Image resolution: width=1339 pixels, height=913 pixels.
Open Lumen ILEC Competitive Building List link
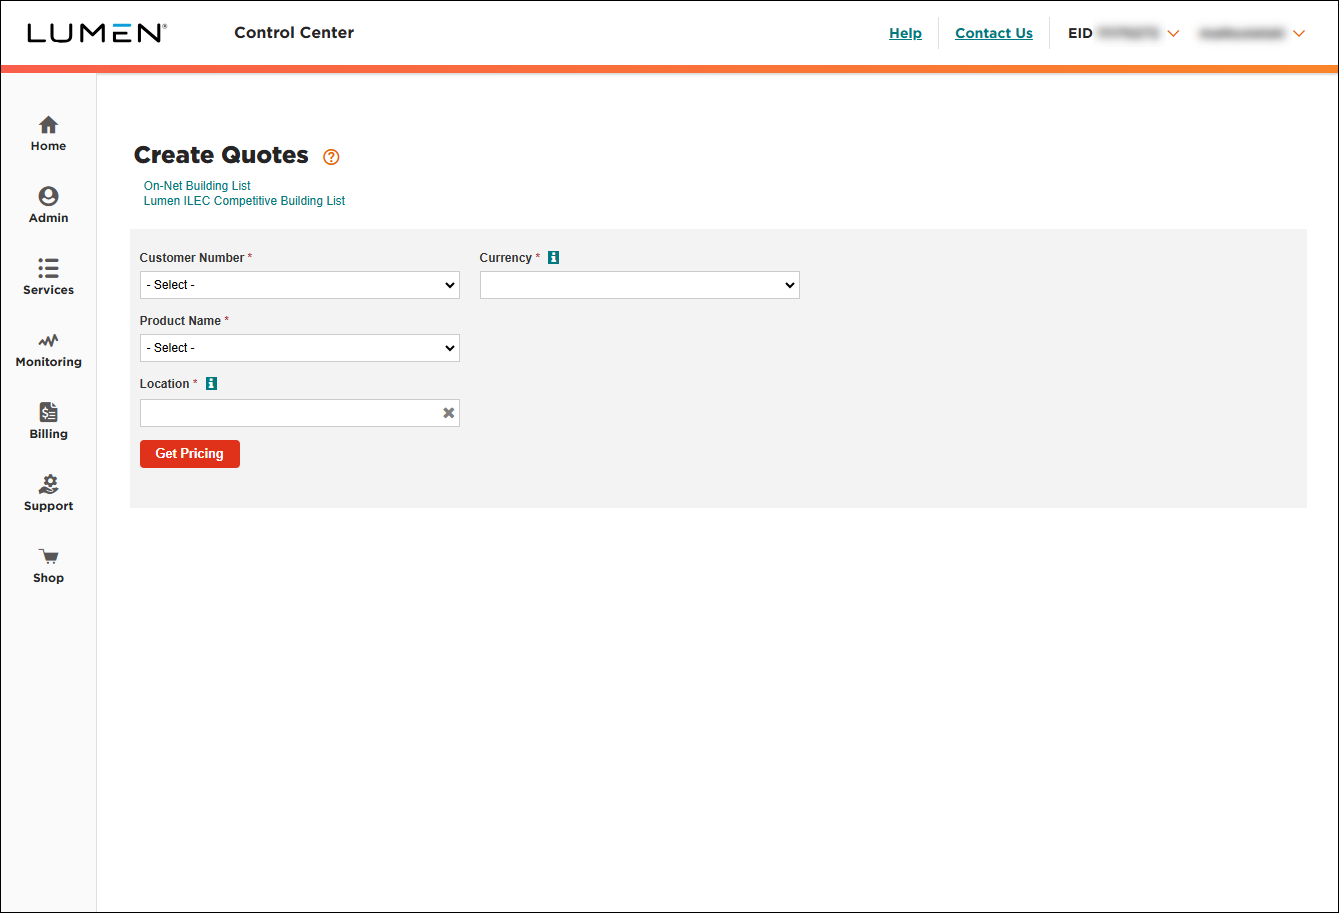244,201
